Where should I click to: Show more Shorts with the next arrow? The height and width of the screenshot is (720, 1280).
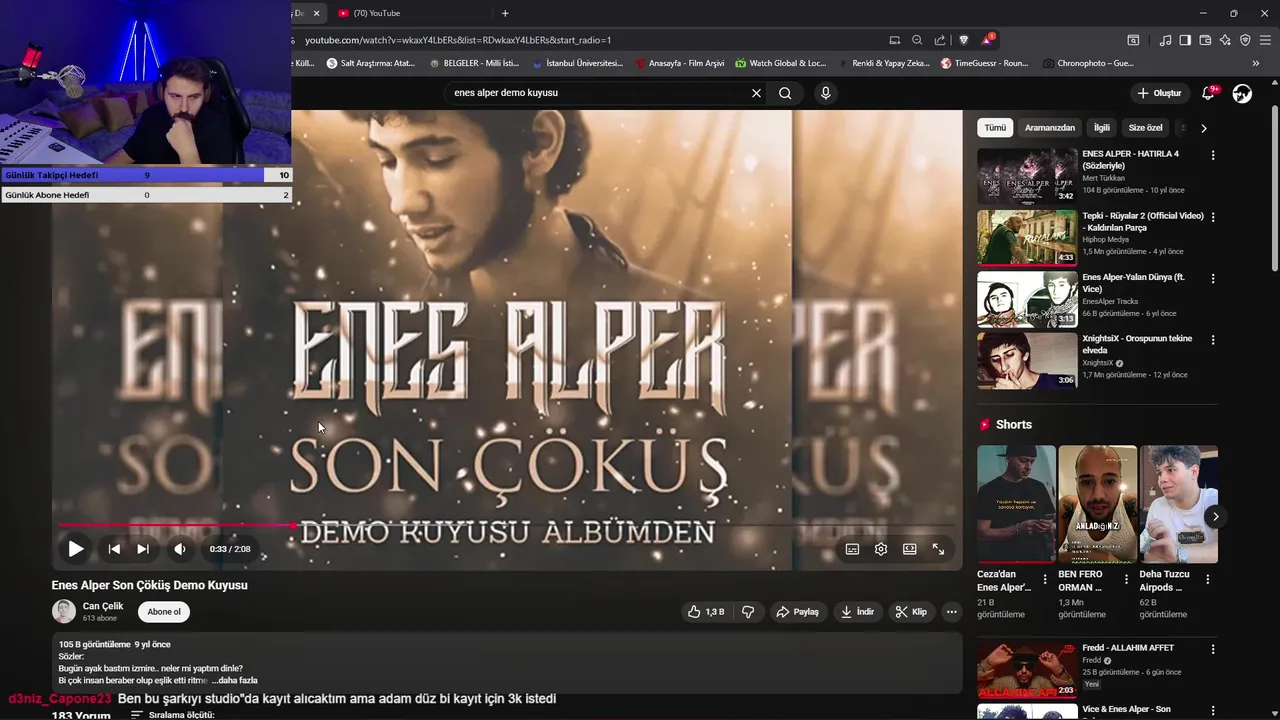(x=1215, y=517)
